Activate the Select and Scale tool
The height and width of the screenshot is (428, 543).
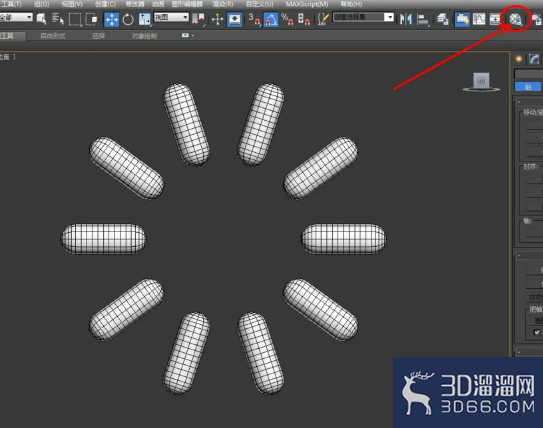tap(144, 19)
